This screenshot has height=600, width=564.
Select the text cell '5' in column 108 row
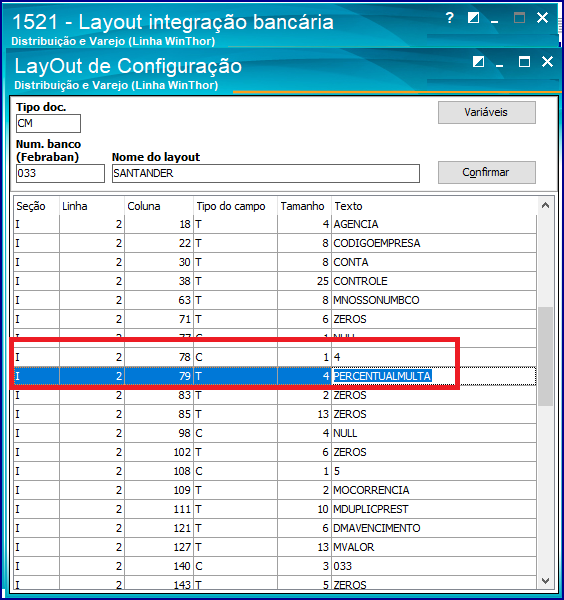[x=434, y=471]
